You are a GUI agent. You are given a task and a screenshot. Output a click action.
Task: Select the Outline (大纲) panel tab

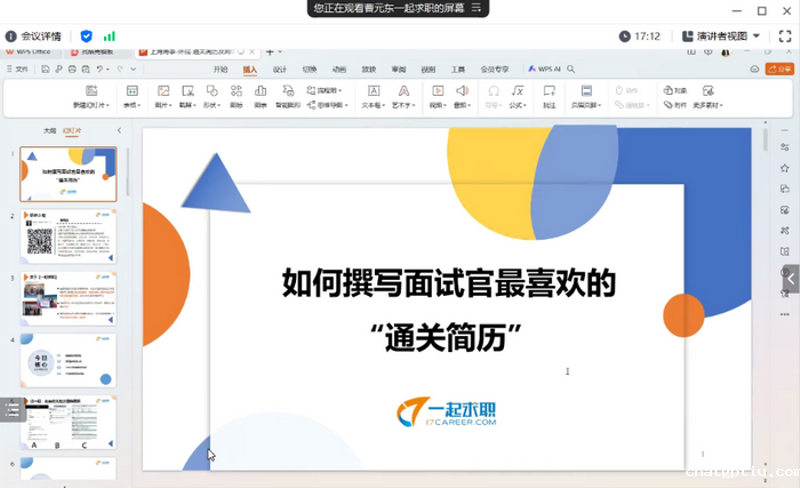point(49,131)
